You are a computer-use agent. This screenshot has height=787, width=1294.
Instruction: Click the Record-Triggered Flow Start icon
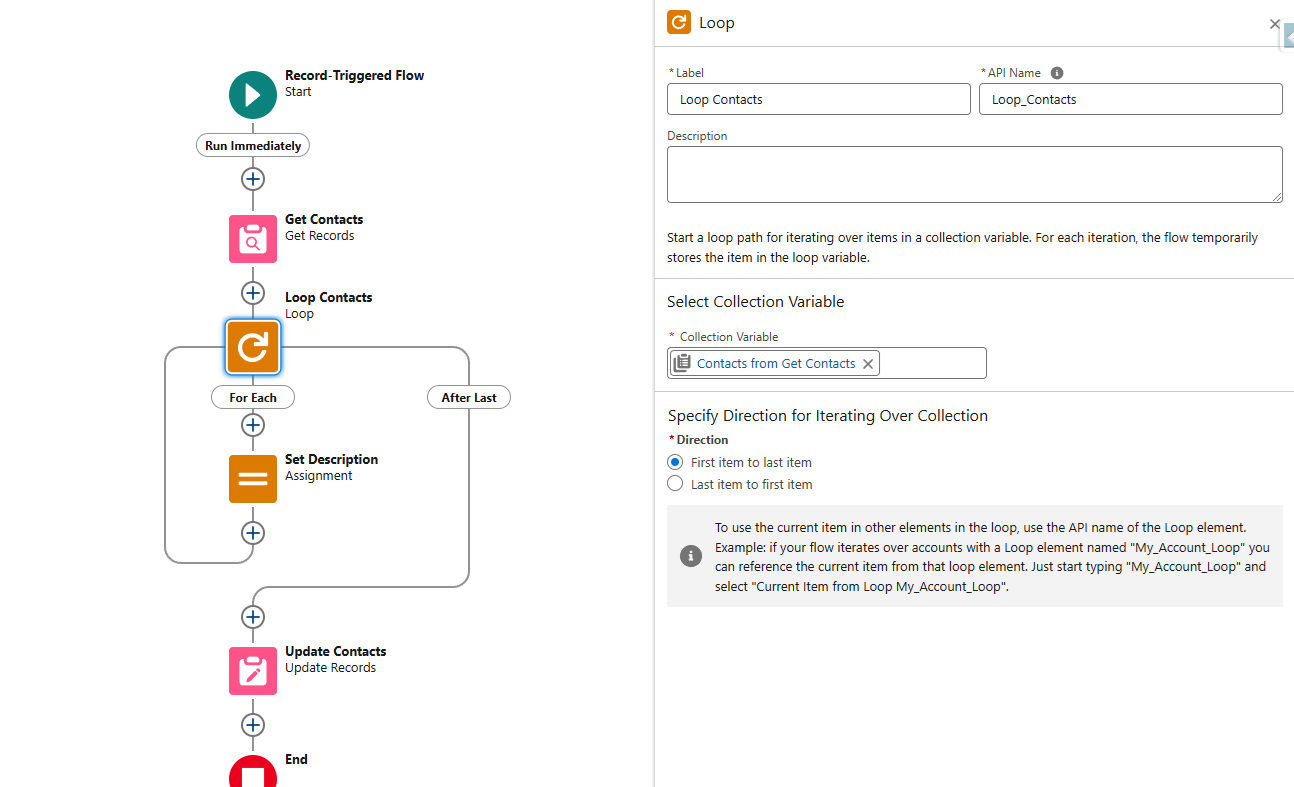253,95
